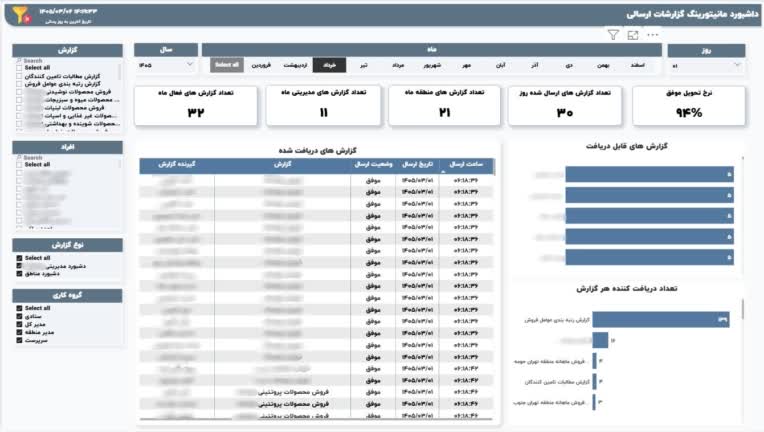
Task: Check گزارش رتبه بندی عوامل فروش in slicer
Action: click(x=19, y=84)
